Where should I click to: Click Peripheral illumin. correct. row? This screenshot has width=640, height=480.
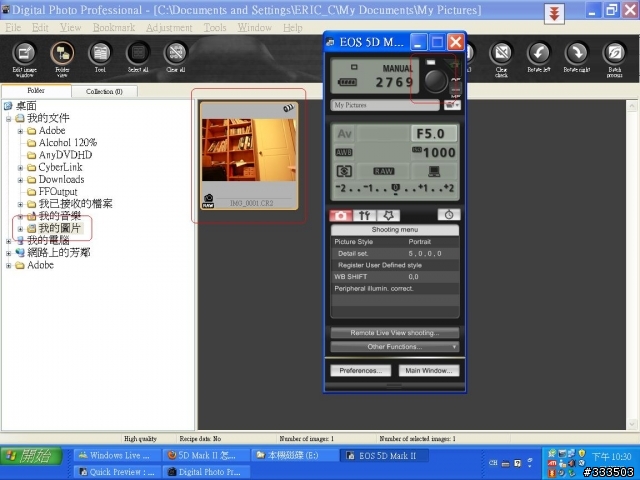[x=395, y=289]
